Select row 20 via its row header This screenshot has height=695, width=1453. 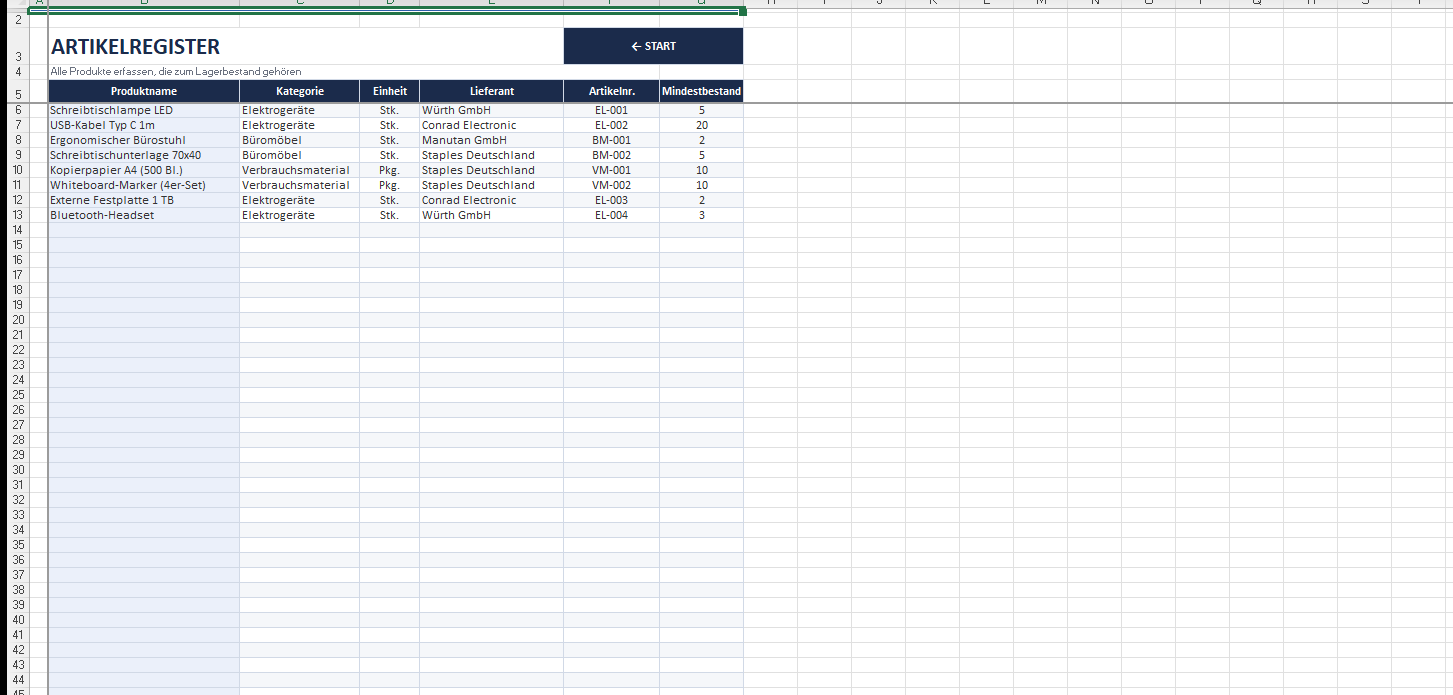point(18,320)
